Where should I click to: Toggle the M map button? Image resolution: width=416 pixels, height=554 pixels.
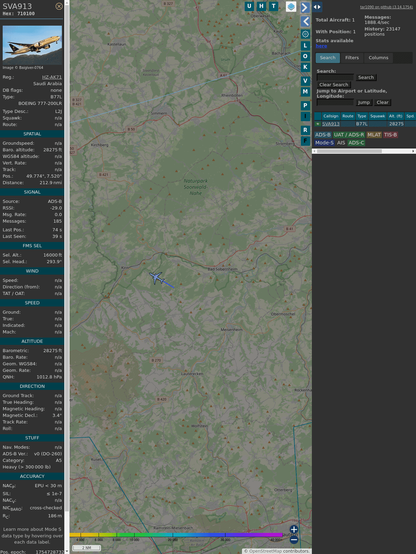pyautogui.click(x=305, y=92)
